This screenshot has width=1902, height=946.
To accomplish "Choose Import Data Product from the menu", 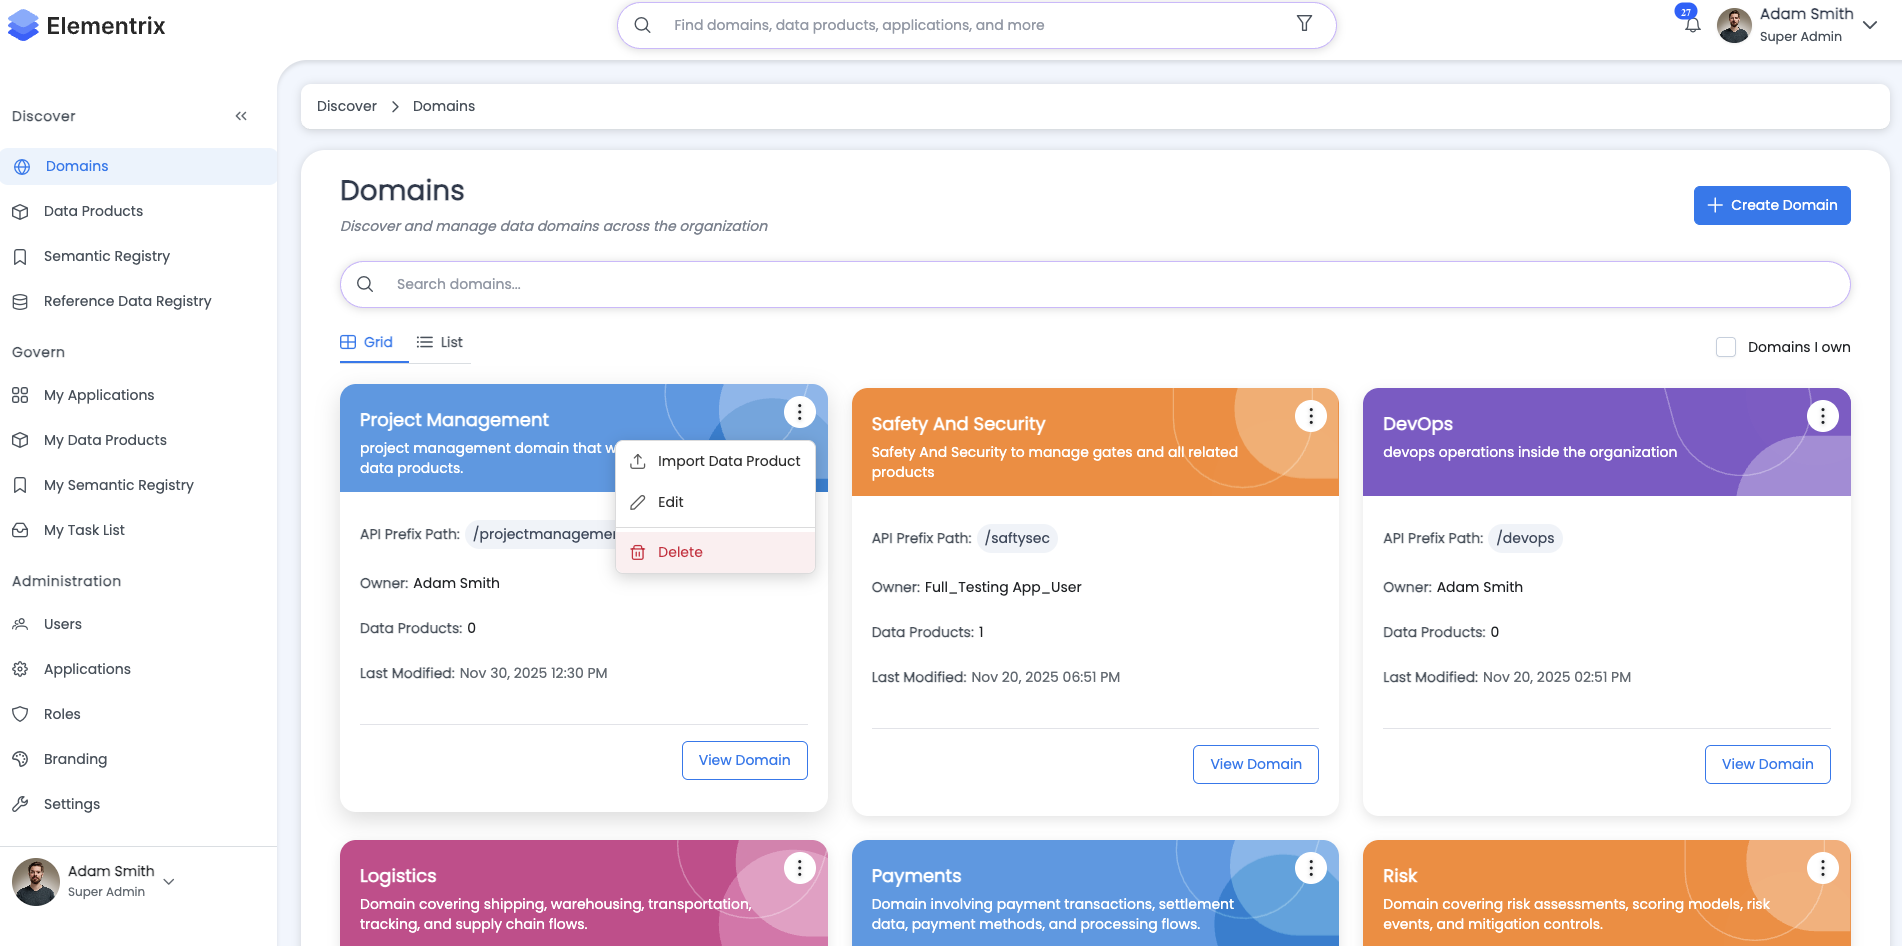I will click(716, 461).
